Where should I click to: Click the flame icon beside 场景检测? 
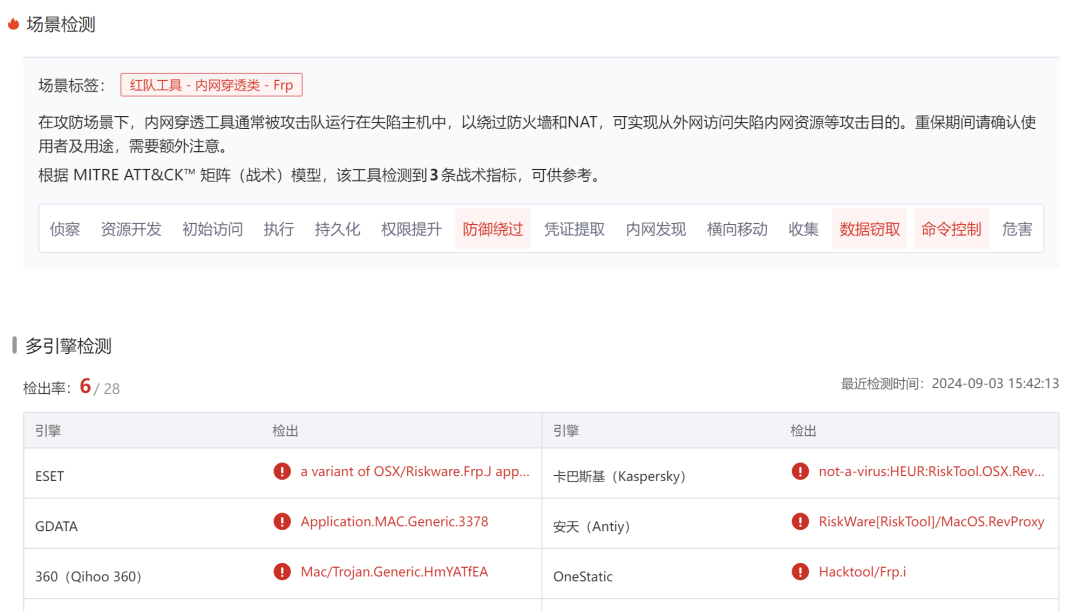tap(13, 25)
